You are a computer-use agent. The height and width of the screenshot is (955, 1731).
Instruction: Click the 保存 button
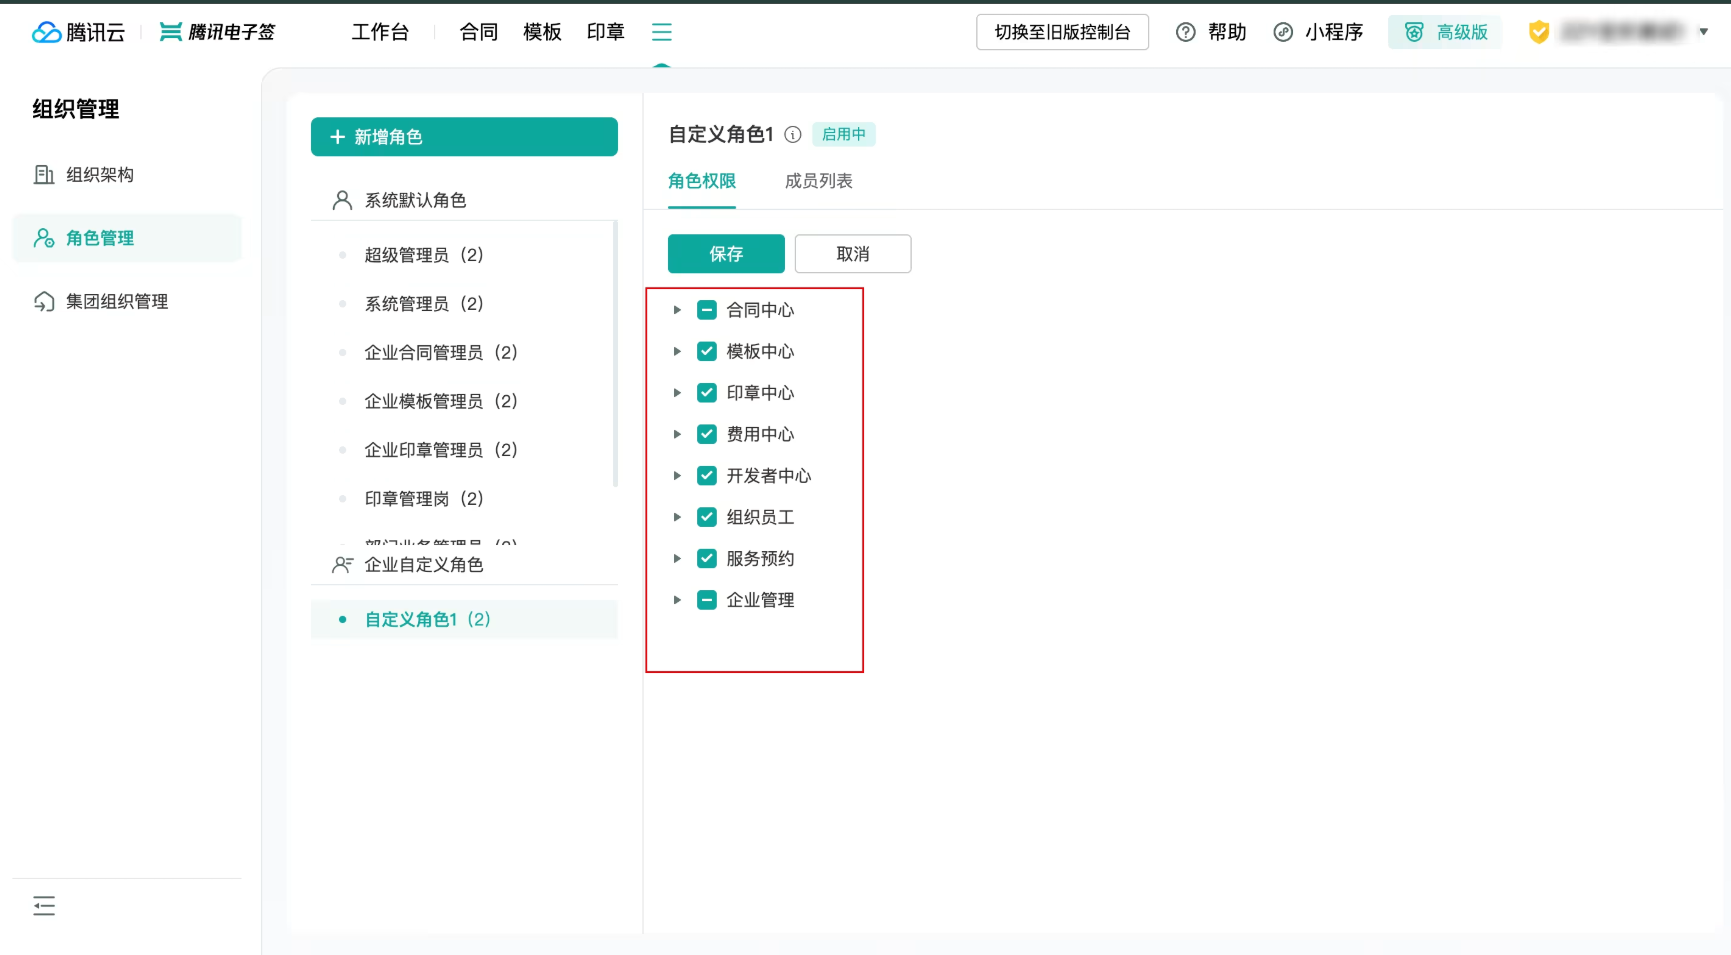click(x=726, y=254)
